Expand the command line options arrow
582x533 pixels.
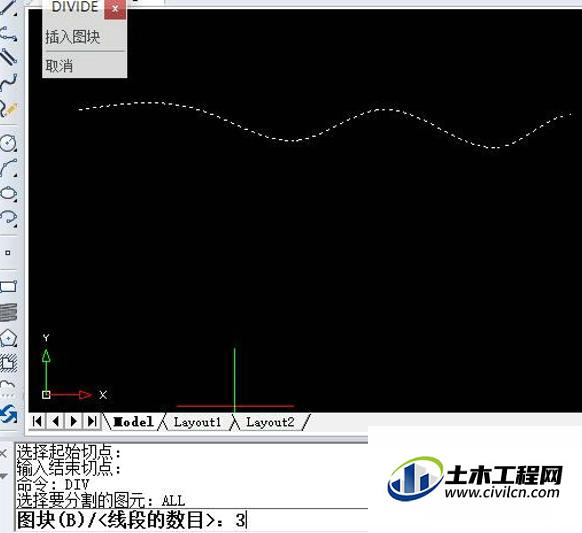click(3, 476)
